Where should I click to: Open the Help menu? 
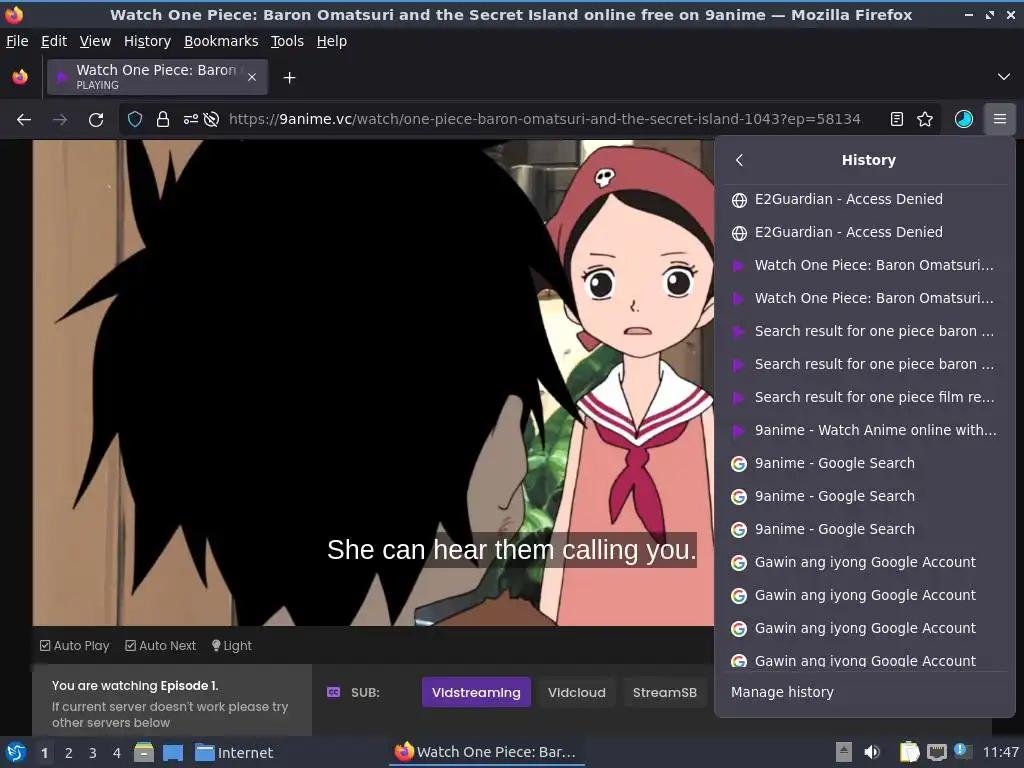[x=332, y=41]
